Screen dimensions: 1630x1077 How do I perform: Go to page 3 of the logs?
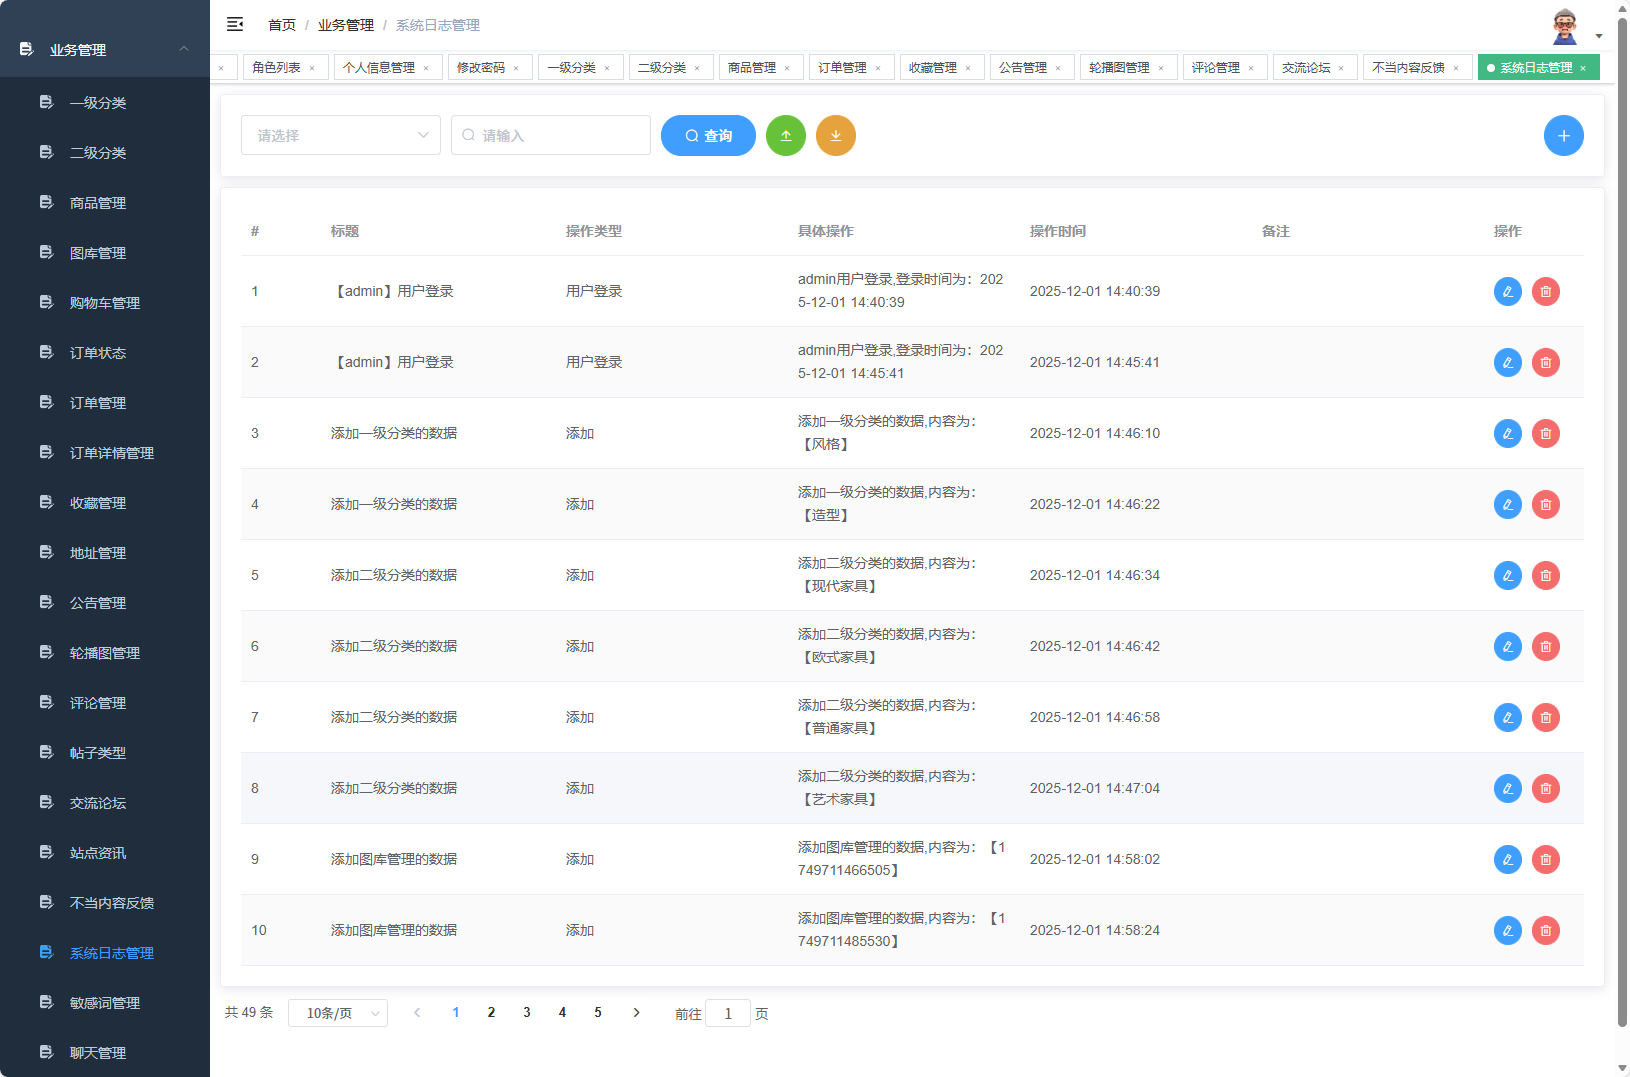pyautogui.click(x=527, y=1013)
